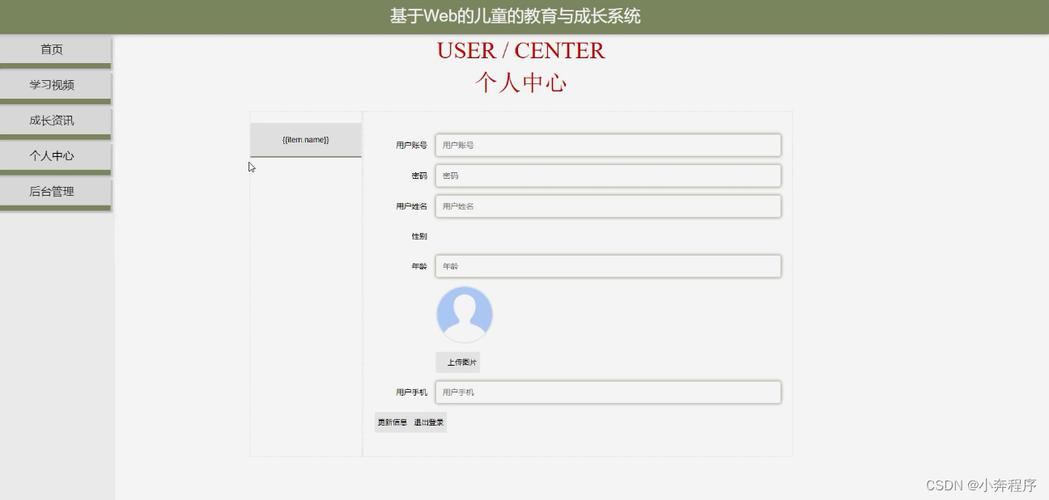Click the user avatar placeholder image
This screenshot has width=1049, height=500.
coord(464,315)
